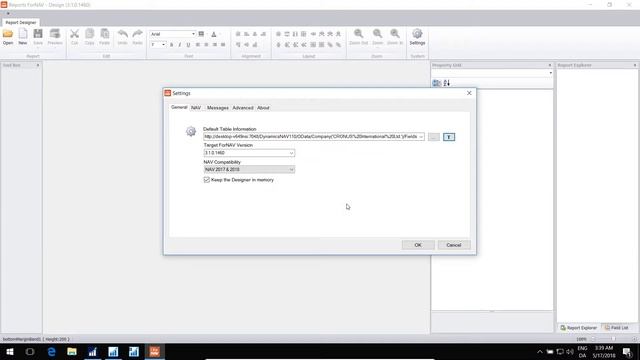640x360 pixels.
Task: Open Task View from the taskbar
Action: point(30,351)
